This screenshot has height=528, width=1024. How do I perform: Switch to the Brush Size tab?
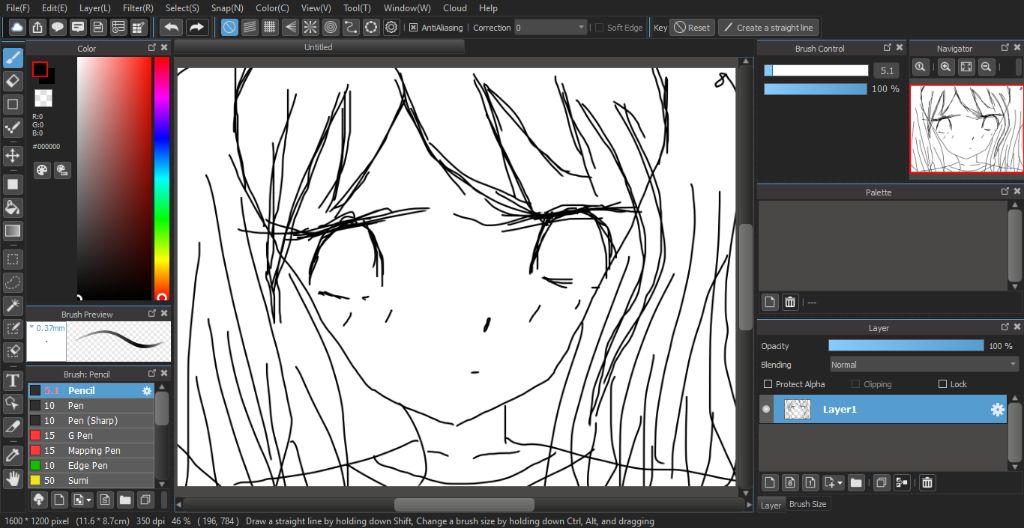tap(808, 504)
